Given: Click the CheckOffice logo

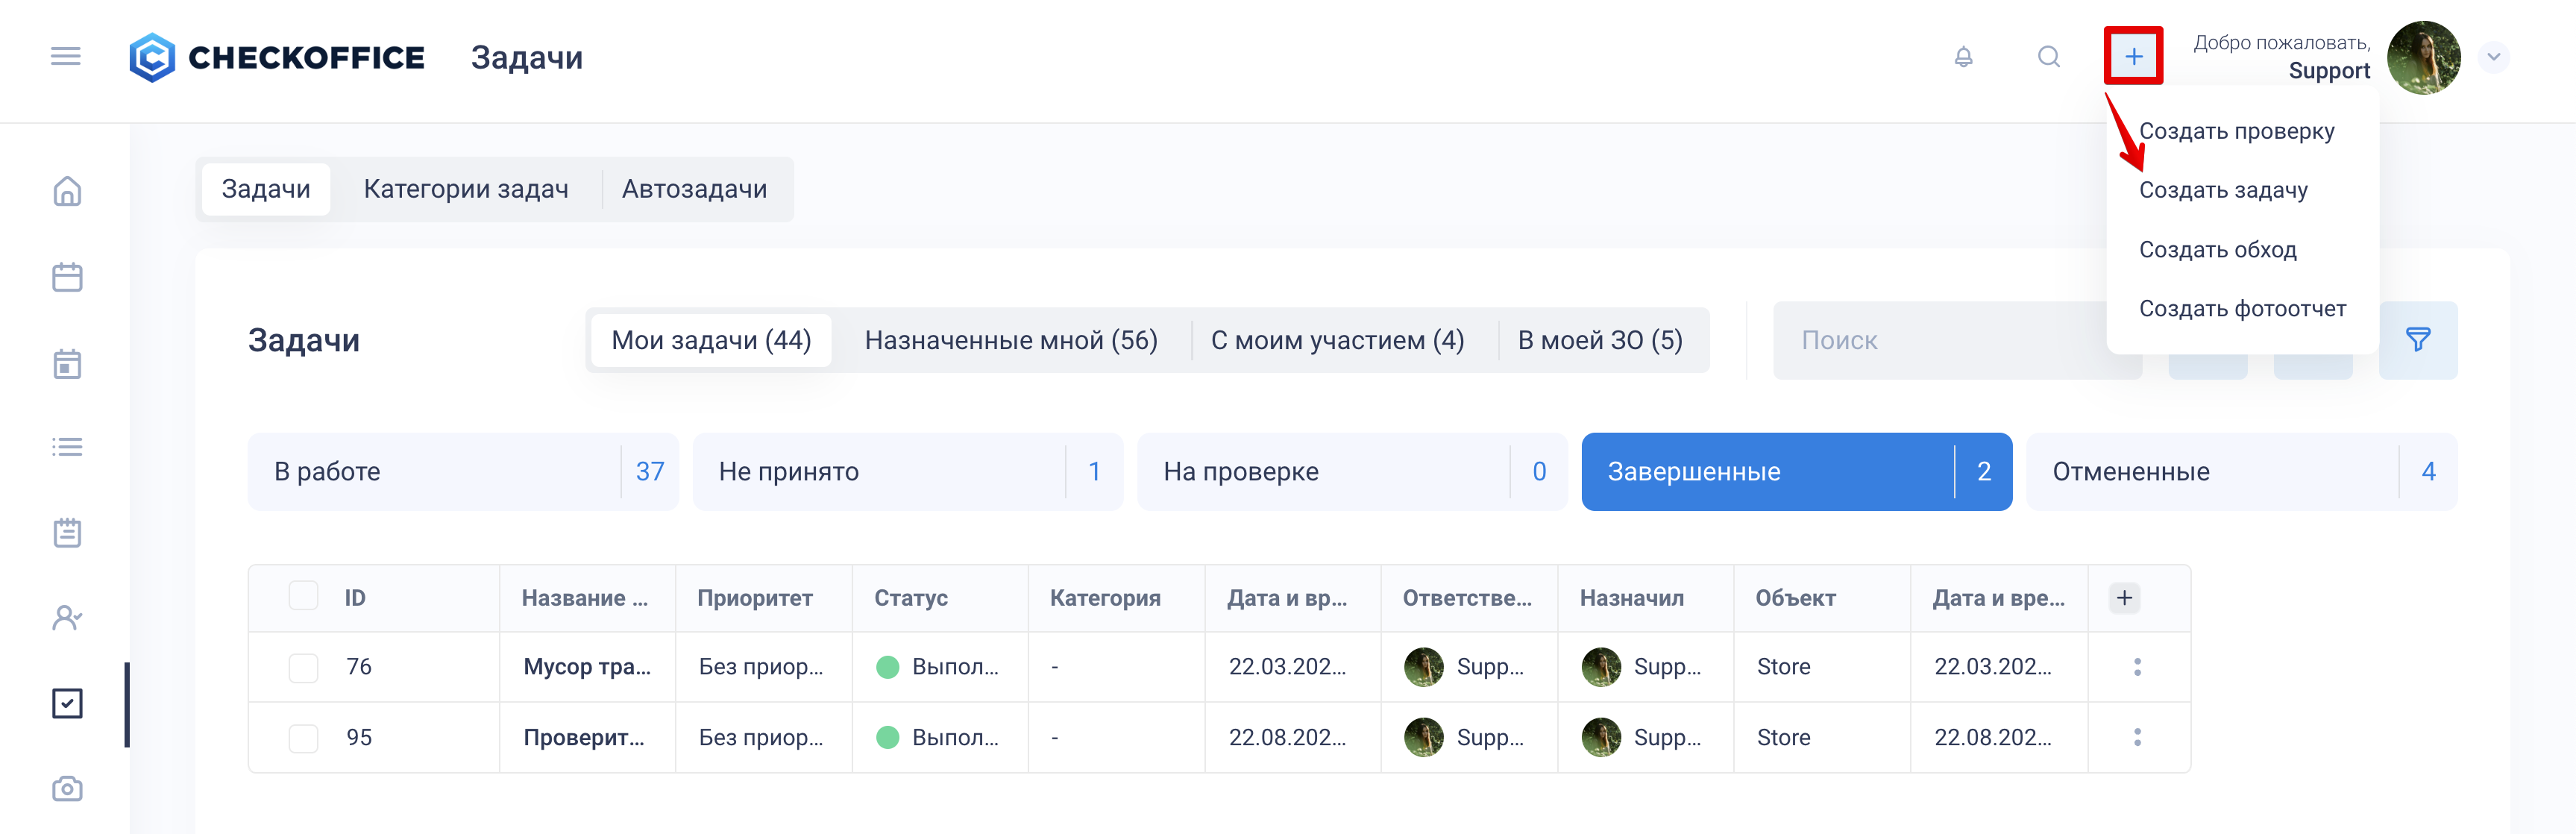Looking at the screenshot, I should point(276,58).
